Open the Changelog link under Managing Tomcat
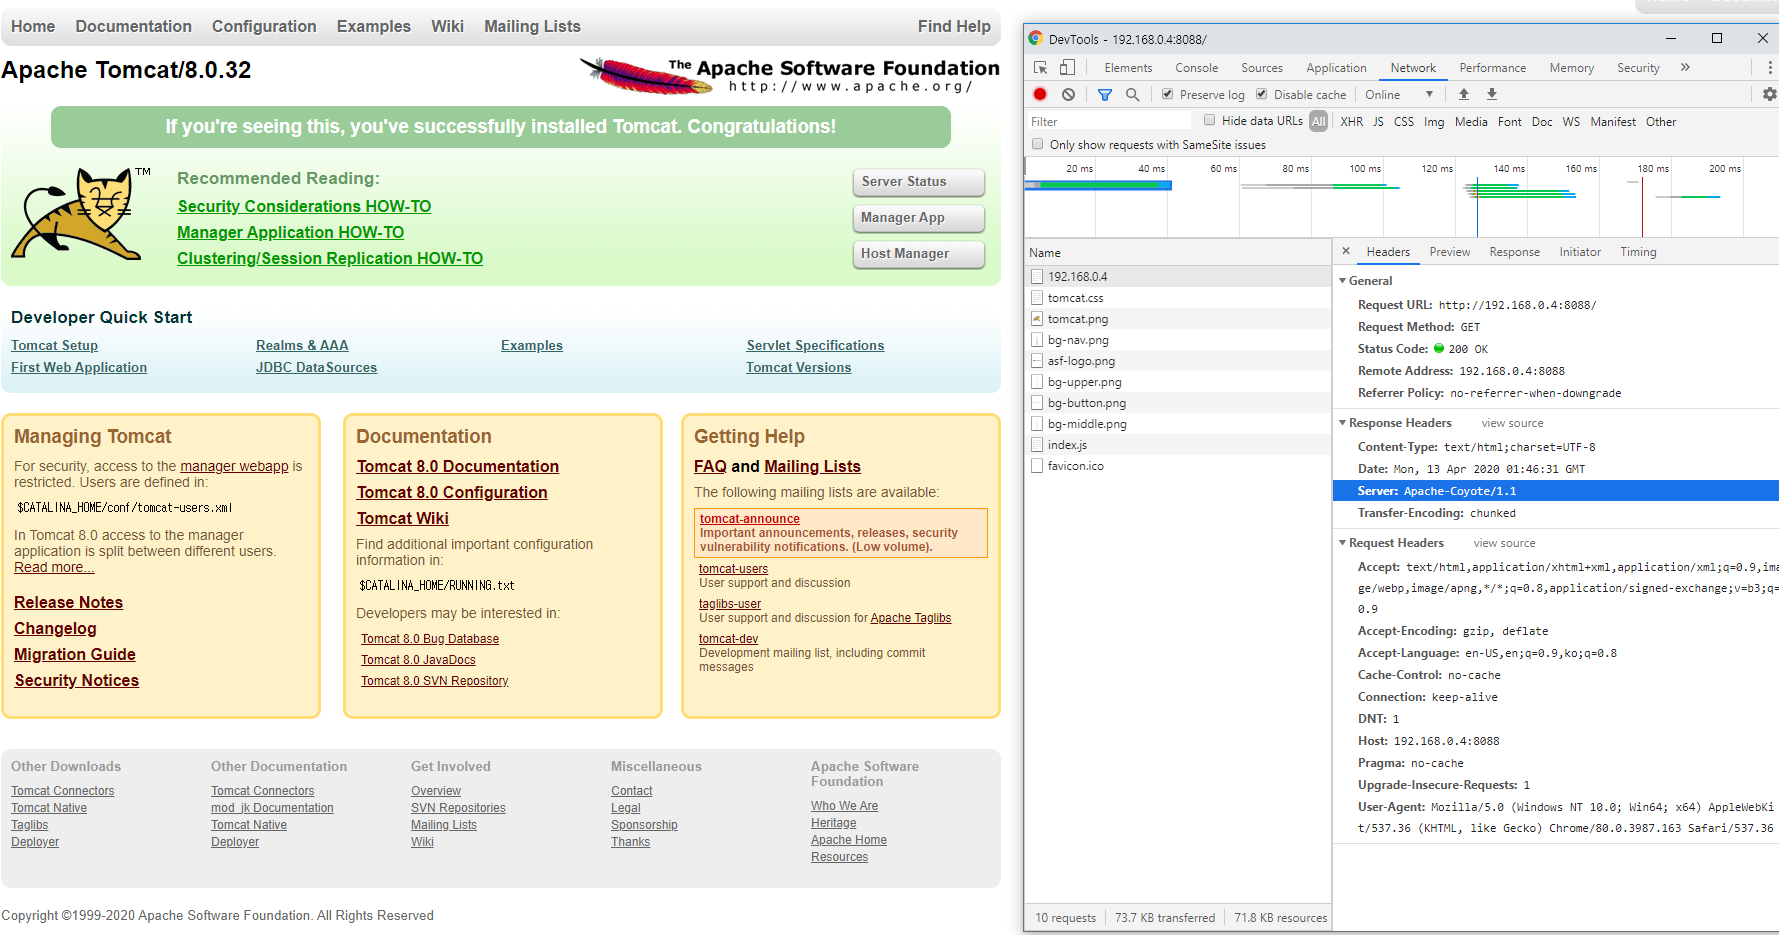Screen dimensions: 1779x935 pos(55,628)
